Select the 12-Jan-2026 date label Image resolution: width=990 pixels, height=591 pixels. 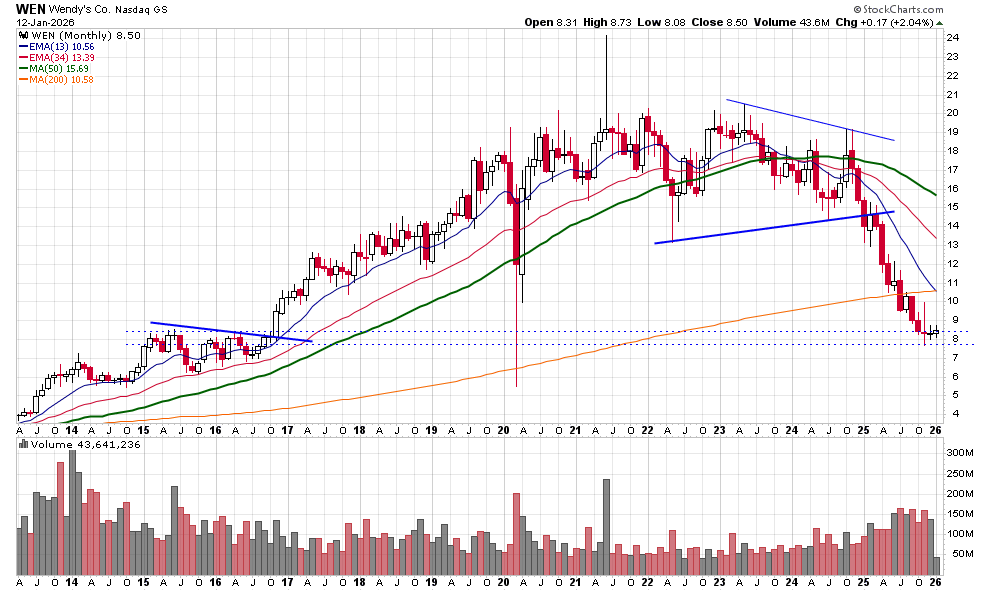[47, 21]
